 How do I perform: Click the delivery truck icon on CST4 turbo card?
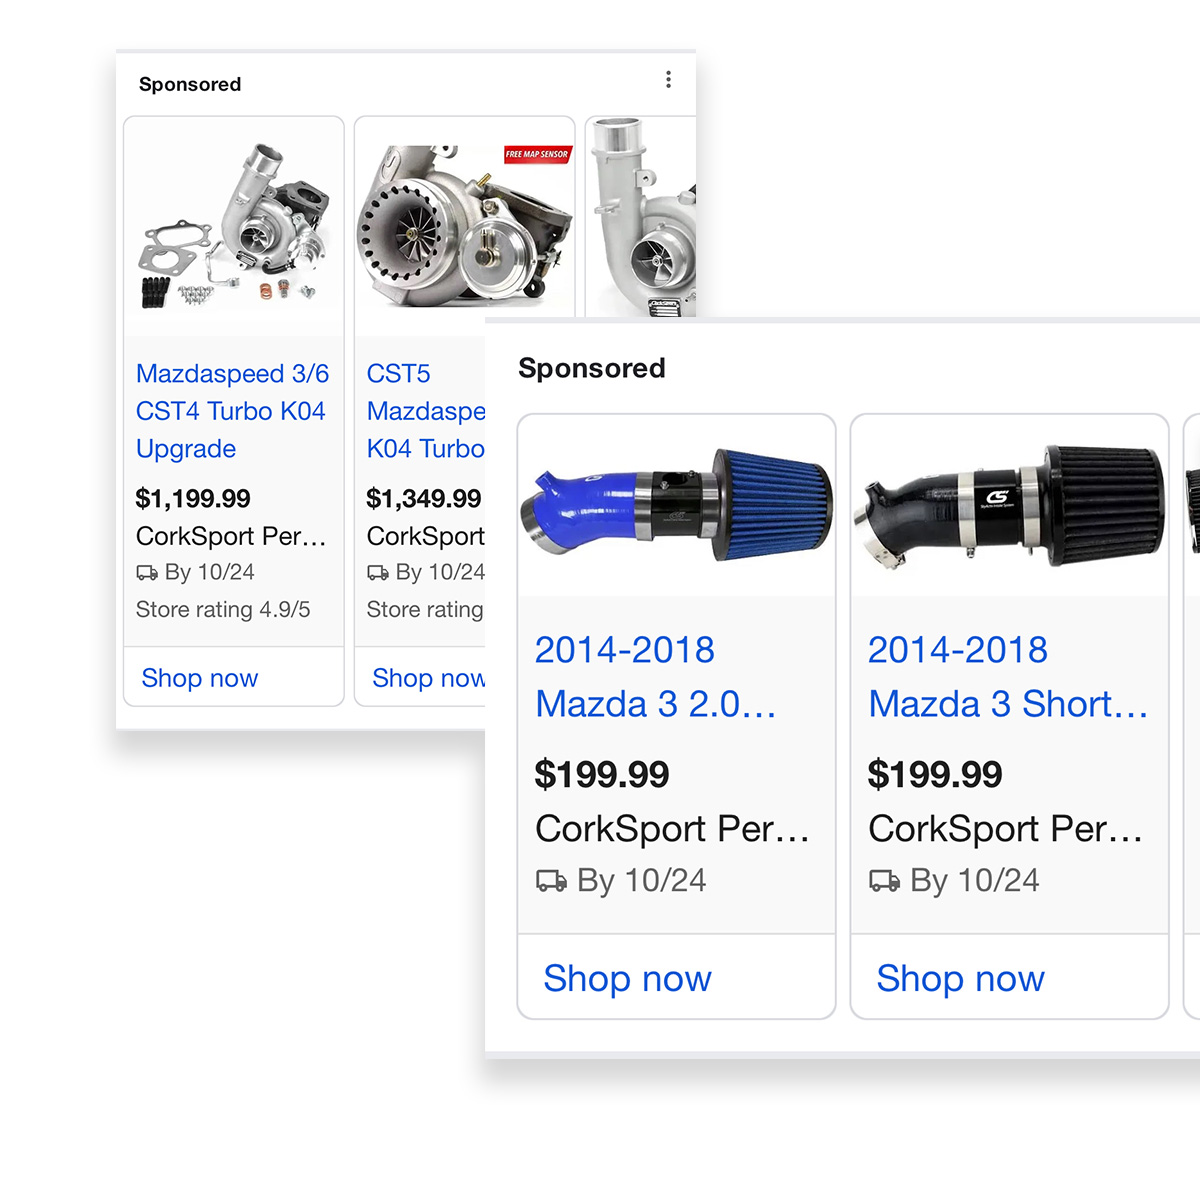pos(147,573)
